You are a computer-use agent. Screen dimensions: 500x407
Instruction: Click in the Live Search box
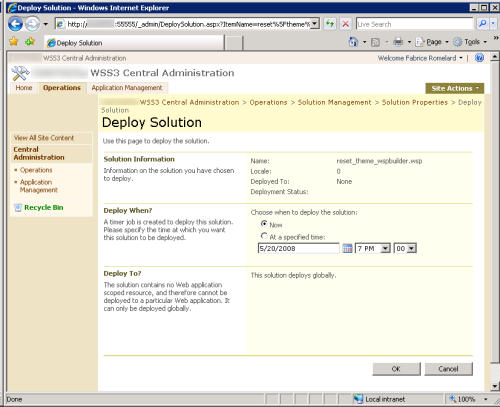[x=414, y=24]
